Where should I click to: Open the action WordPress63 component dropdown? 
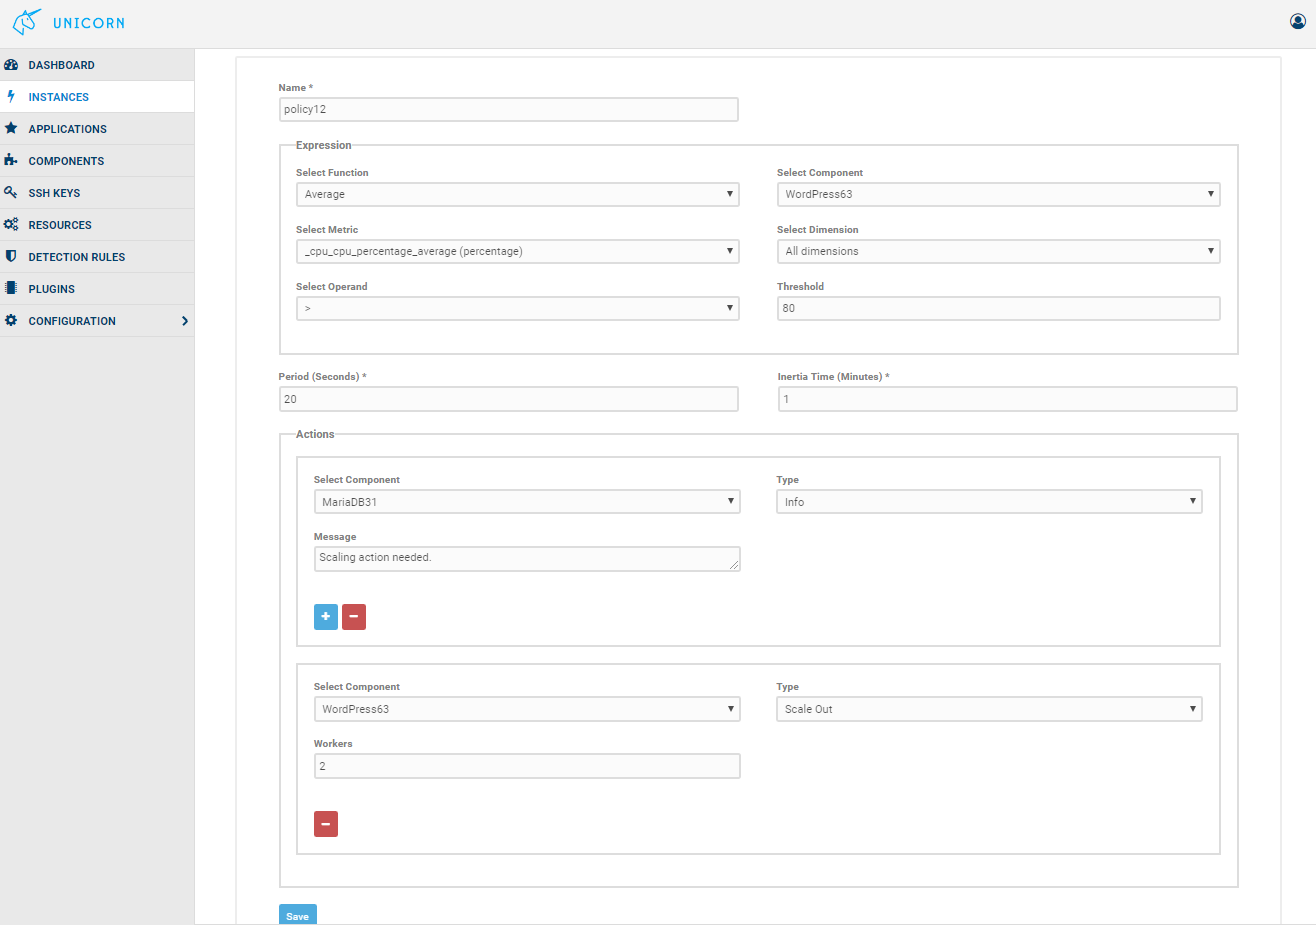click(x=527, y=709)
